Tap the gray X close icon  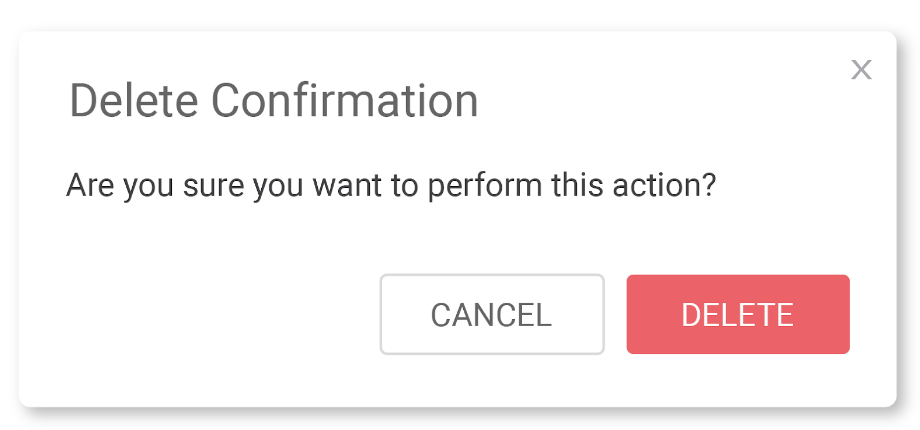click(861, 70)
